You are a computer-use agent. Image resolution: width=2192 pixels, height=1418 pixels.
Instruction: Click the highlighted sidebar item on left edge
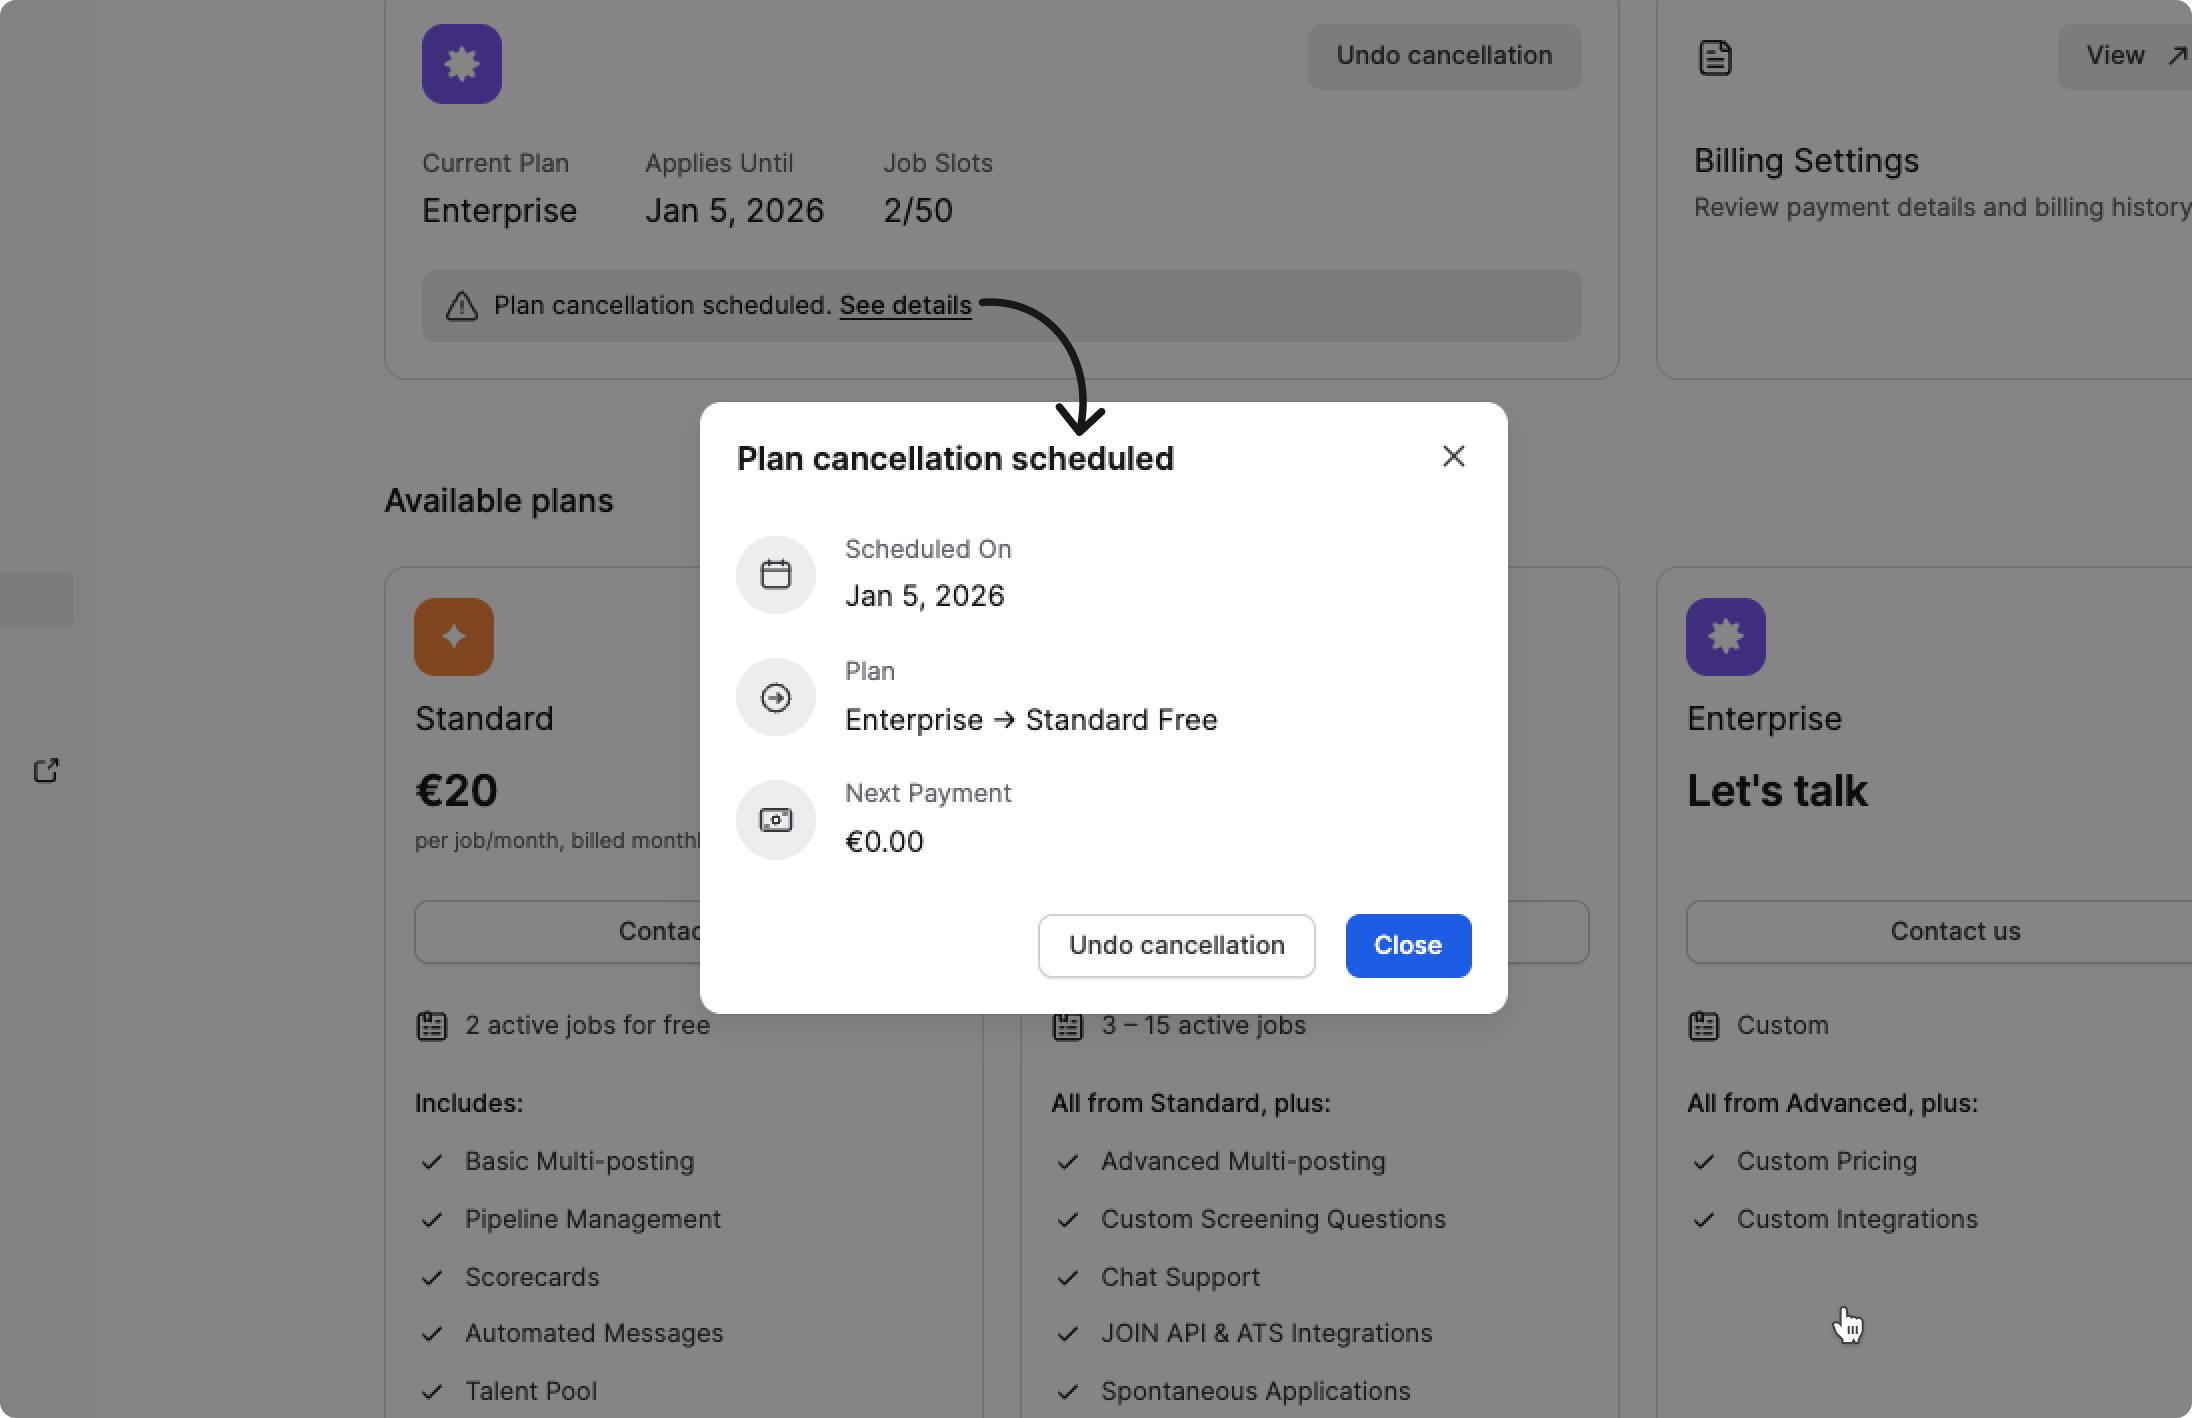[36, 598]
